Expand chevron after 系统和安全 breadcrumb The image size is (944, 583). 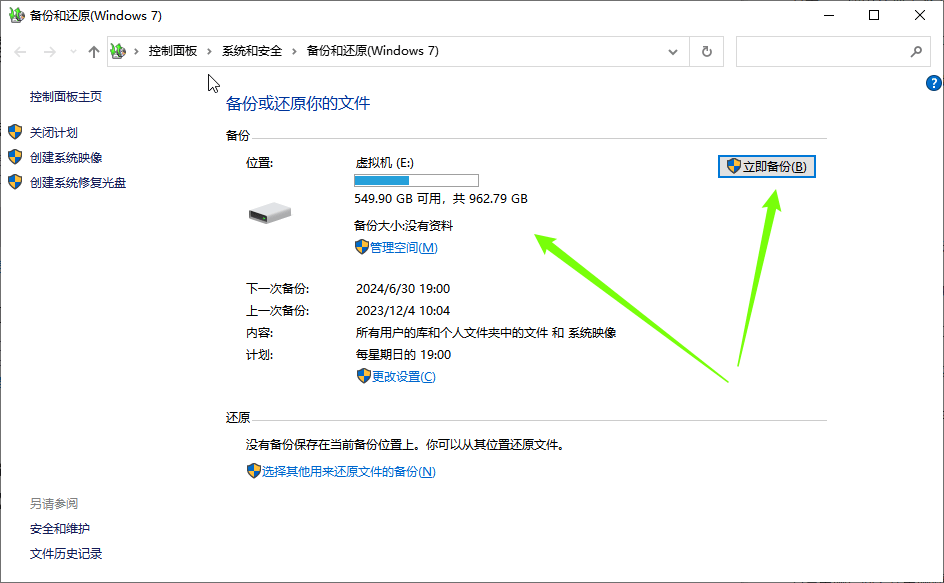[x=294, y=51]
